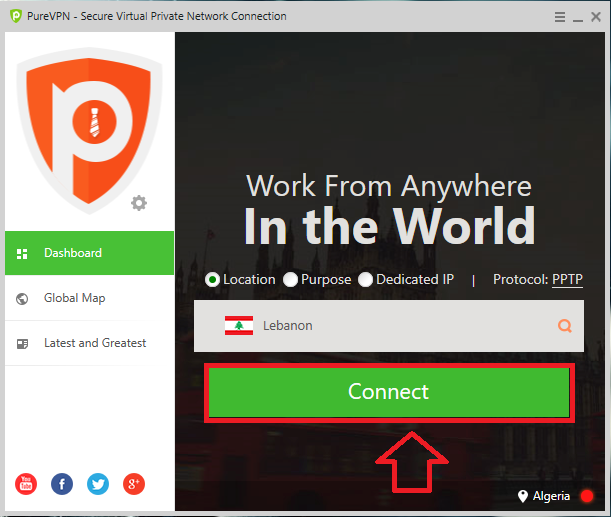611x517 pixels.
Task: Open the Google Plus social link
Action: 134,484
